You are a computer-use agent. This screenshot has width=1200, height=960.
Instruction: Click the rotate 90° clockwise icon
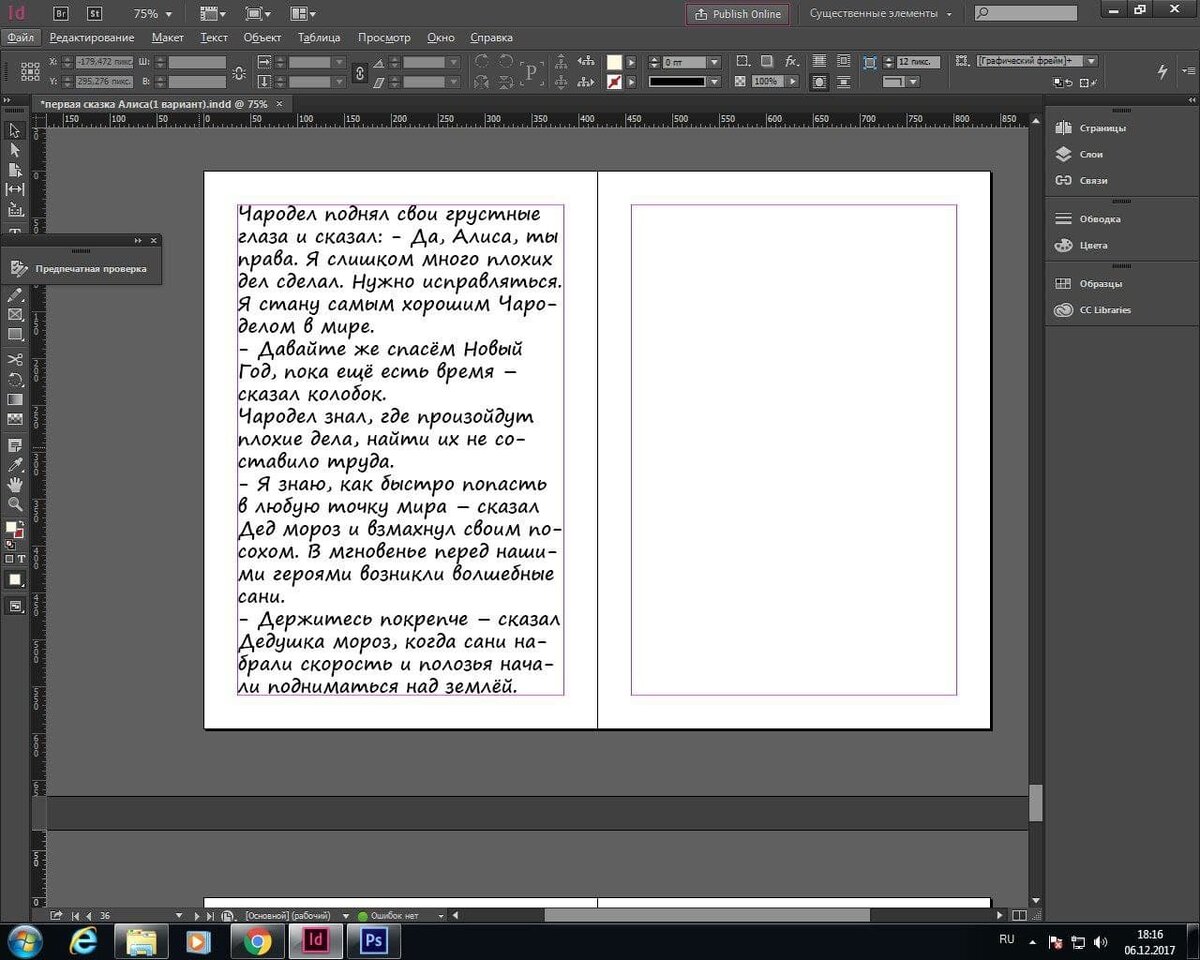pos(482,61)
